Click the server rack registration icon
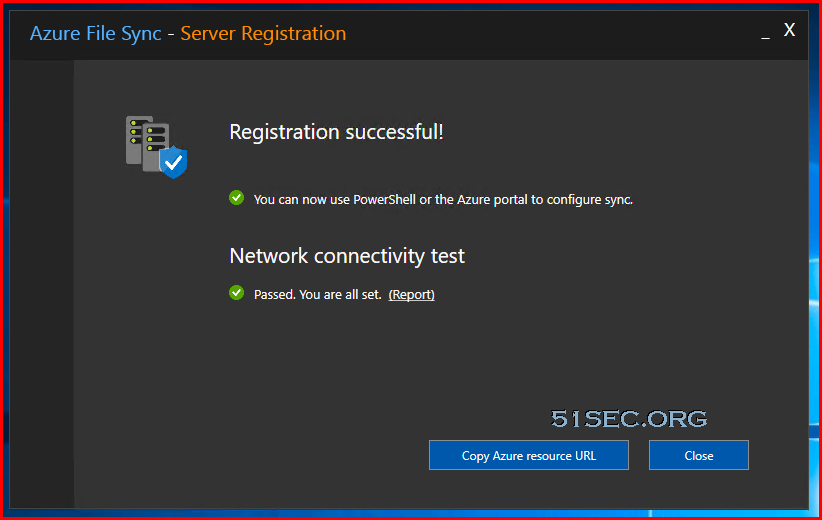 click(x=156, y=147)
